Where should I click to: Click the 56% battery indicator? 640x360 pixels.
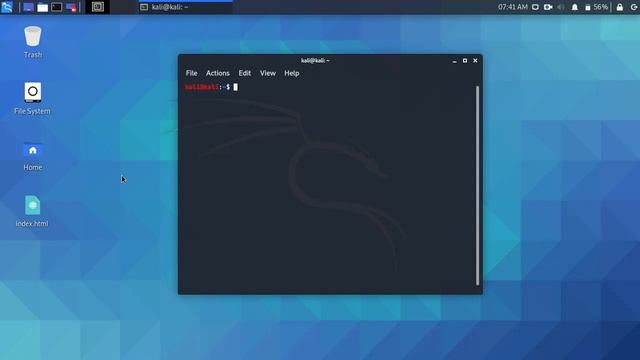coord(596,7)
